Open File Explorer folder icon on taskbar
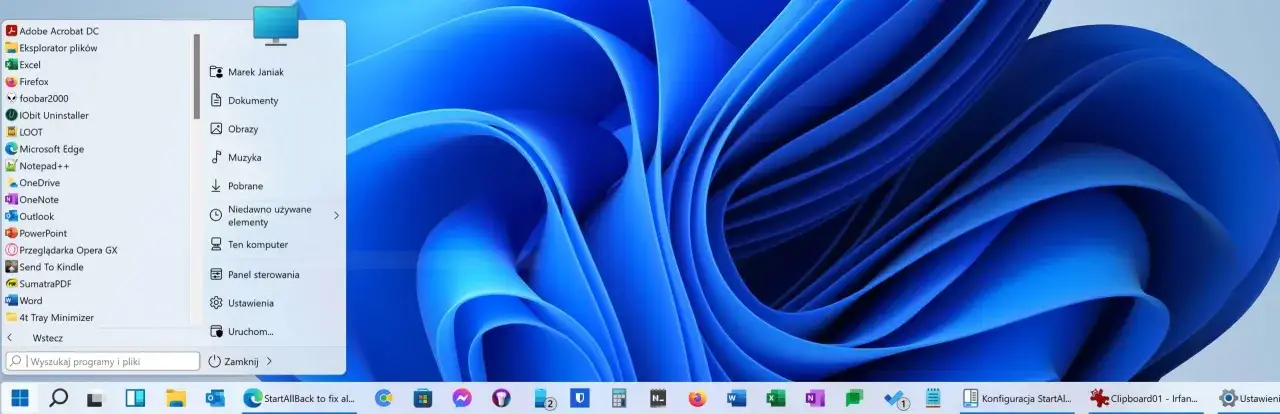Viewport: 1280px width, 414px height. click(175, 398)
